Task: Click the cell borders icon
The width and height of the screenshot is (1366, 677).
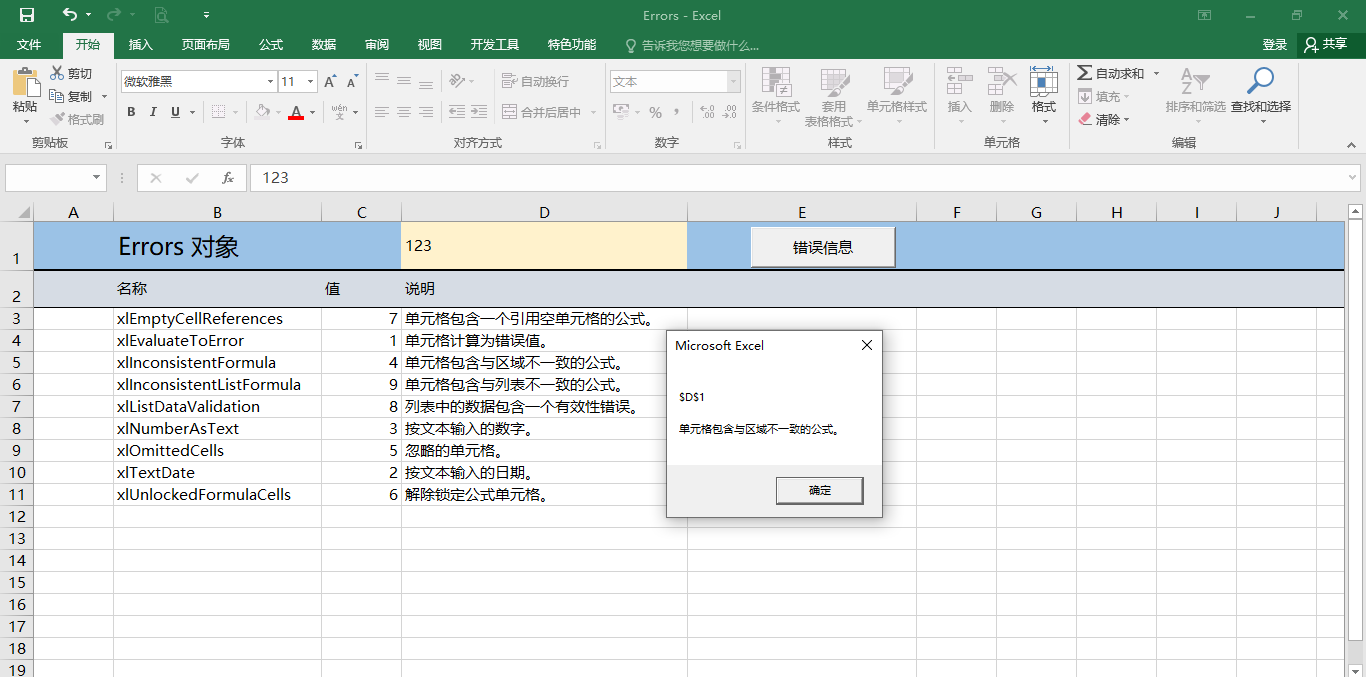Action: (x=218, y=112)
